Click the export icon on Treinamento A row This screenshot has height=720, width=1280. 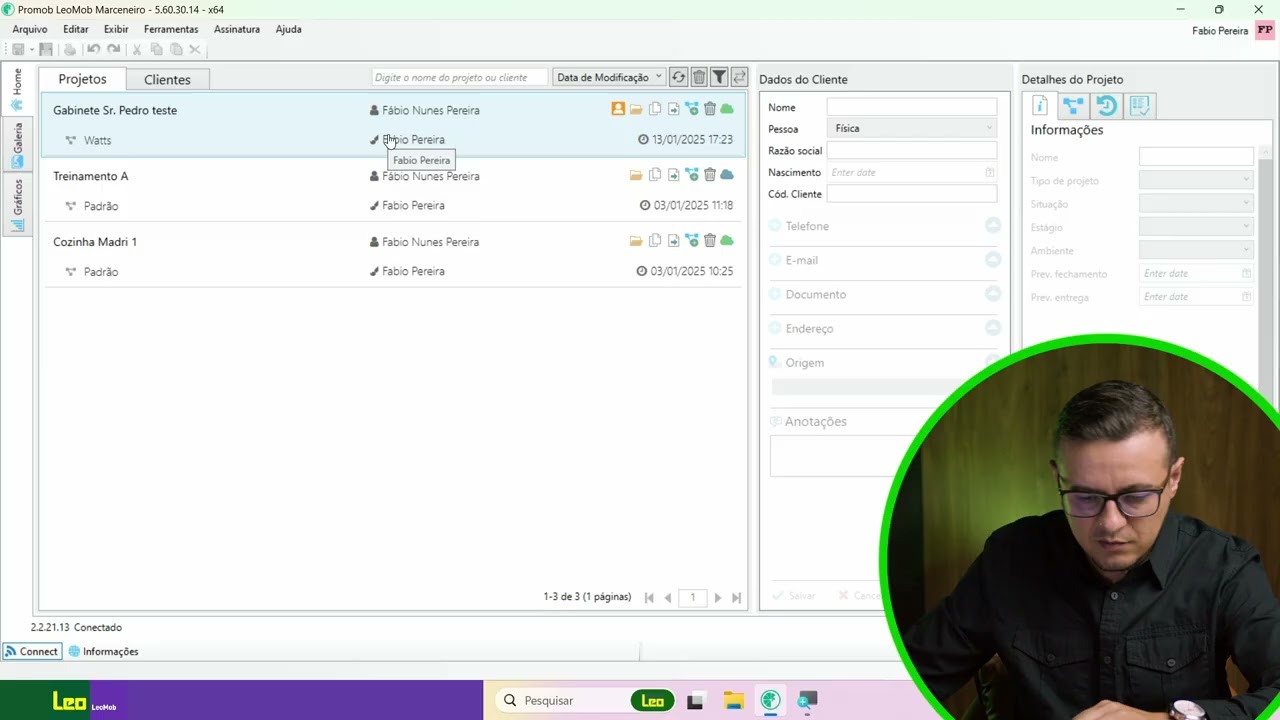(x=673, y=175)
